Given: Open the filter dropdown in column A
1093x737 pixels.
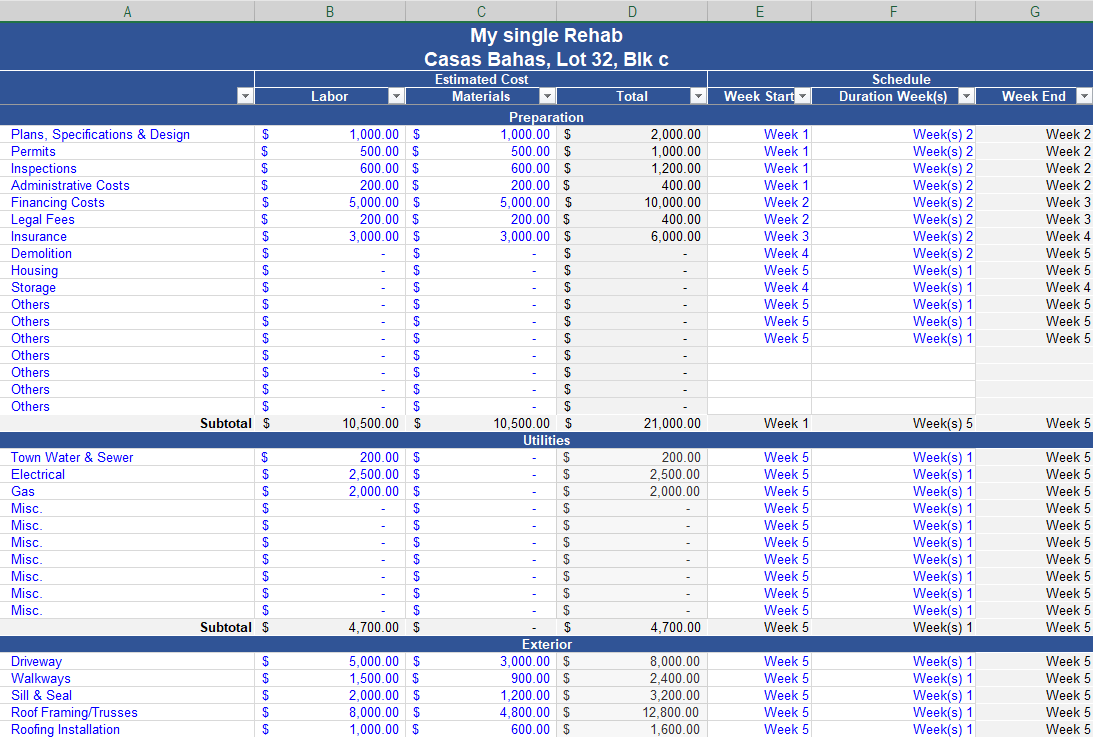Looking at the screenshot, I should pyautogui.click(x=245, y=96).
